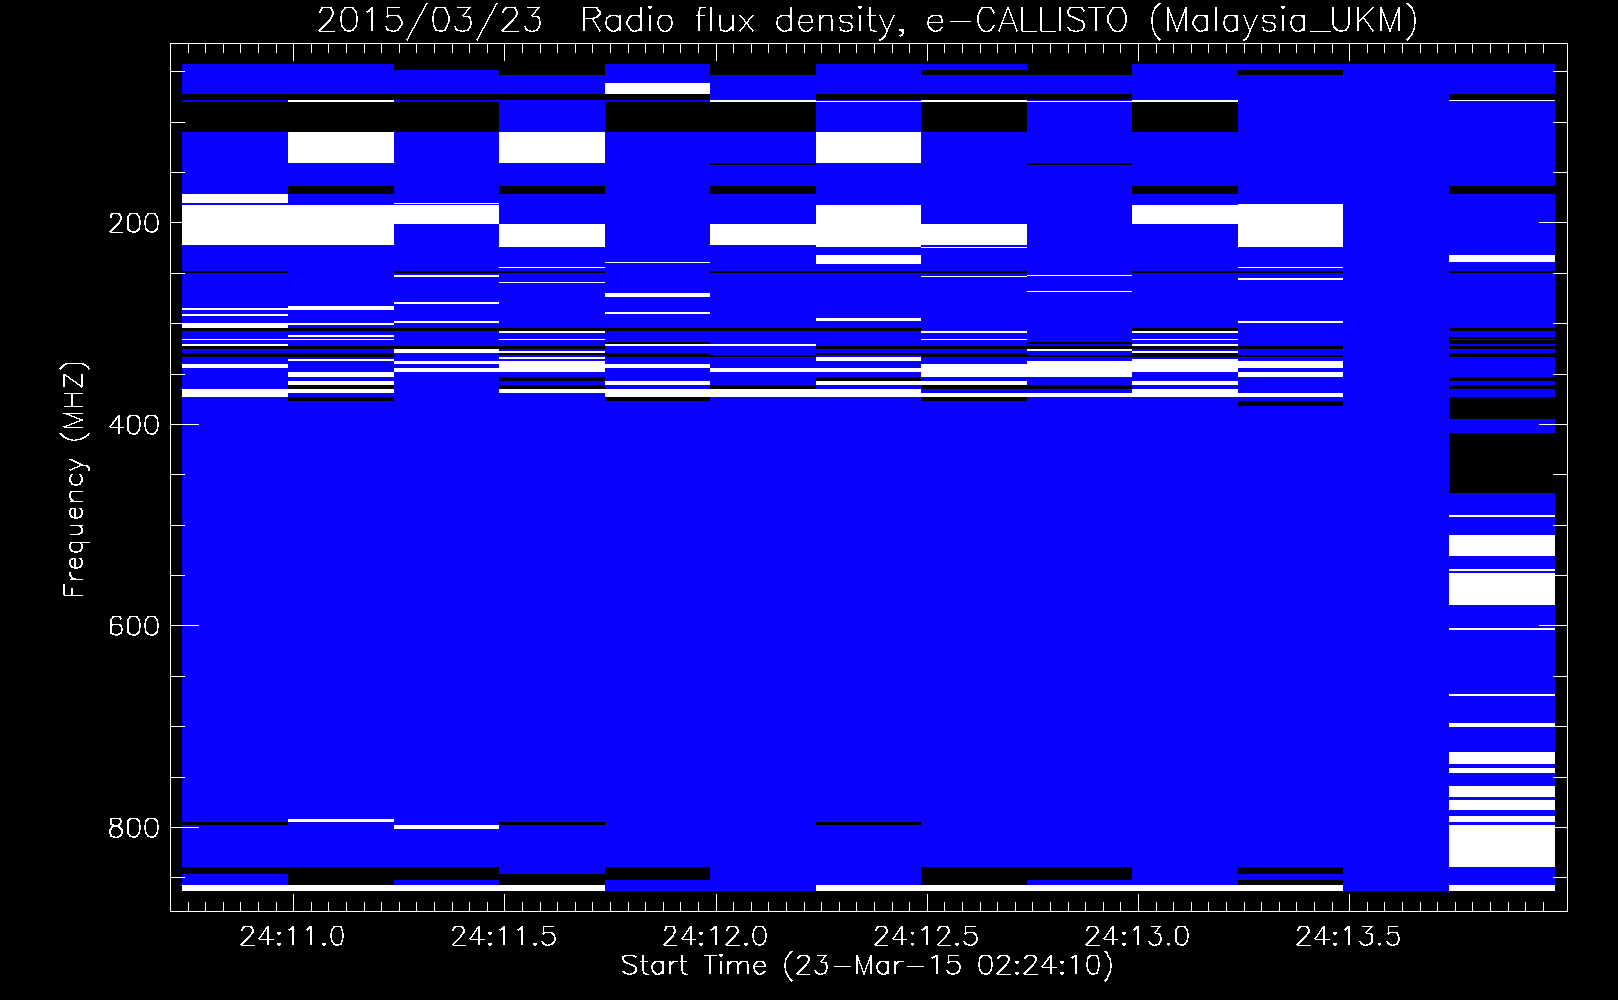Click the 24:12.0 time tick label
Image resolution: width=1618 pixels, height=1000 pixels.
click(x=715, y=937)
